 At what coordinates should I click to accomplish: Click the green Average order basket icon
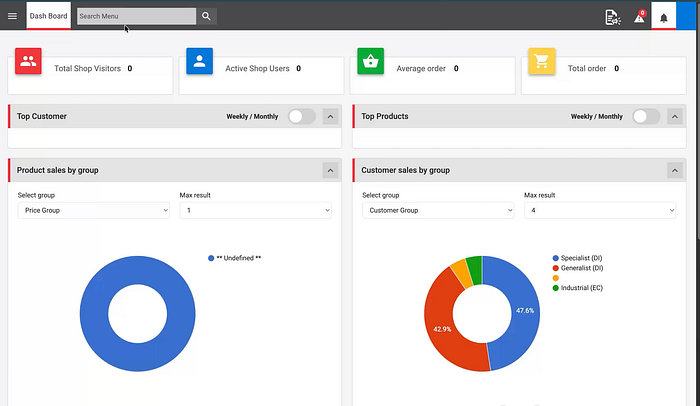point(371,61)
